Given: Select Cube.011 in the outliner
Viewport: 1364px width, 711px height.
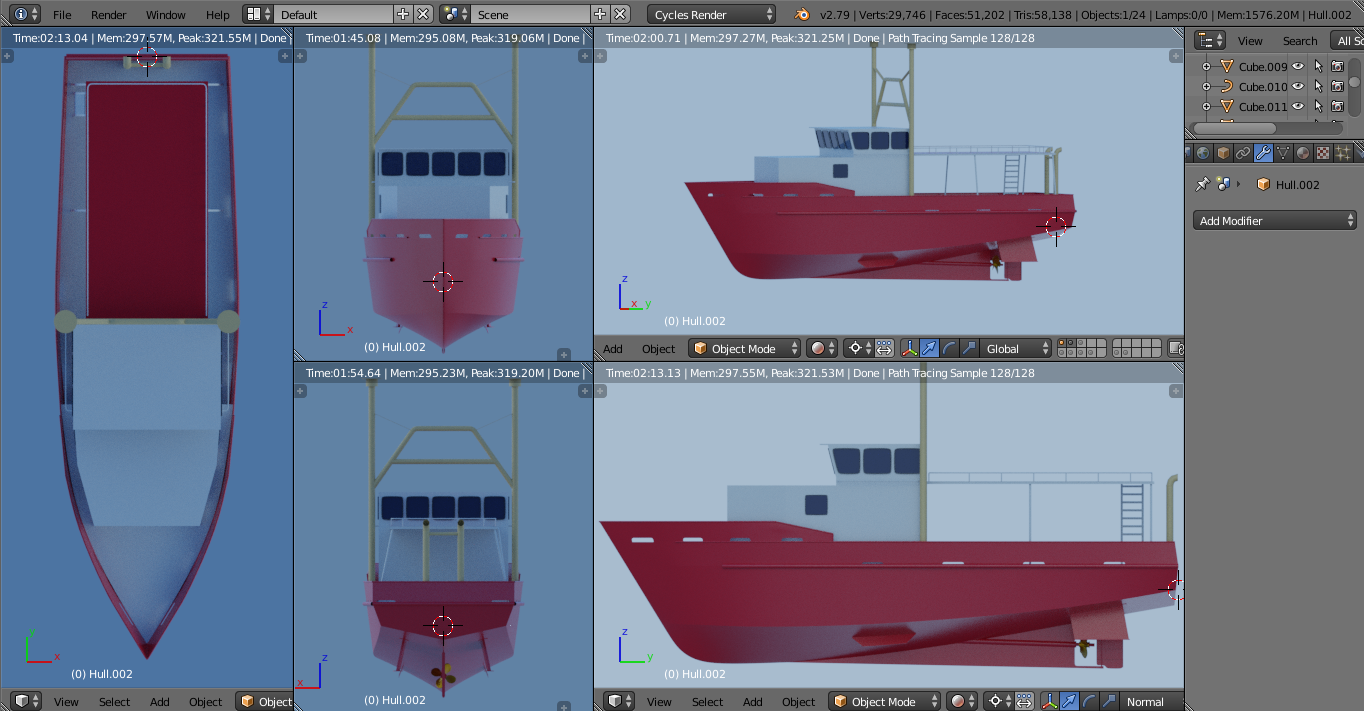Looking at the screenshot, I should click(1263, 106).
